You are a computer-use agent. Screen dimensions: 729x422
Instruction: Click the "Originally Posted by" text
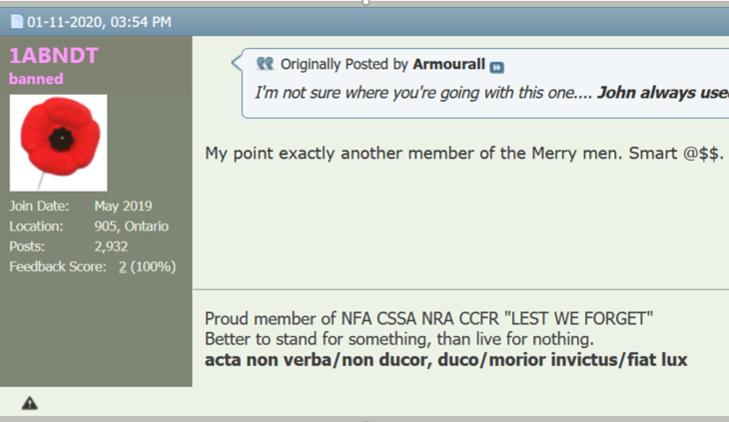(344, 65)
